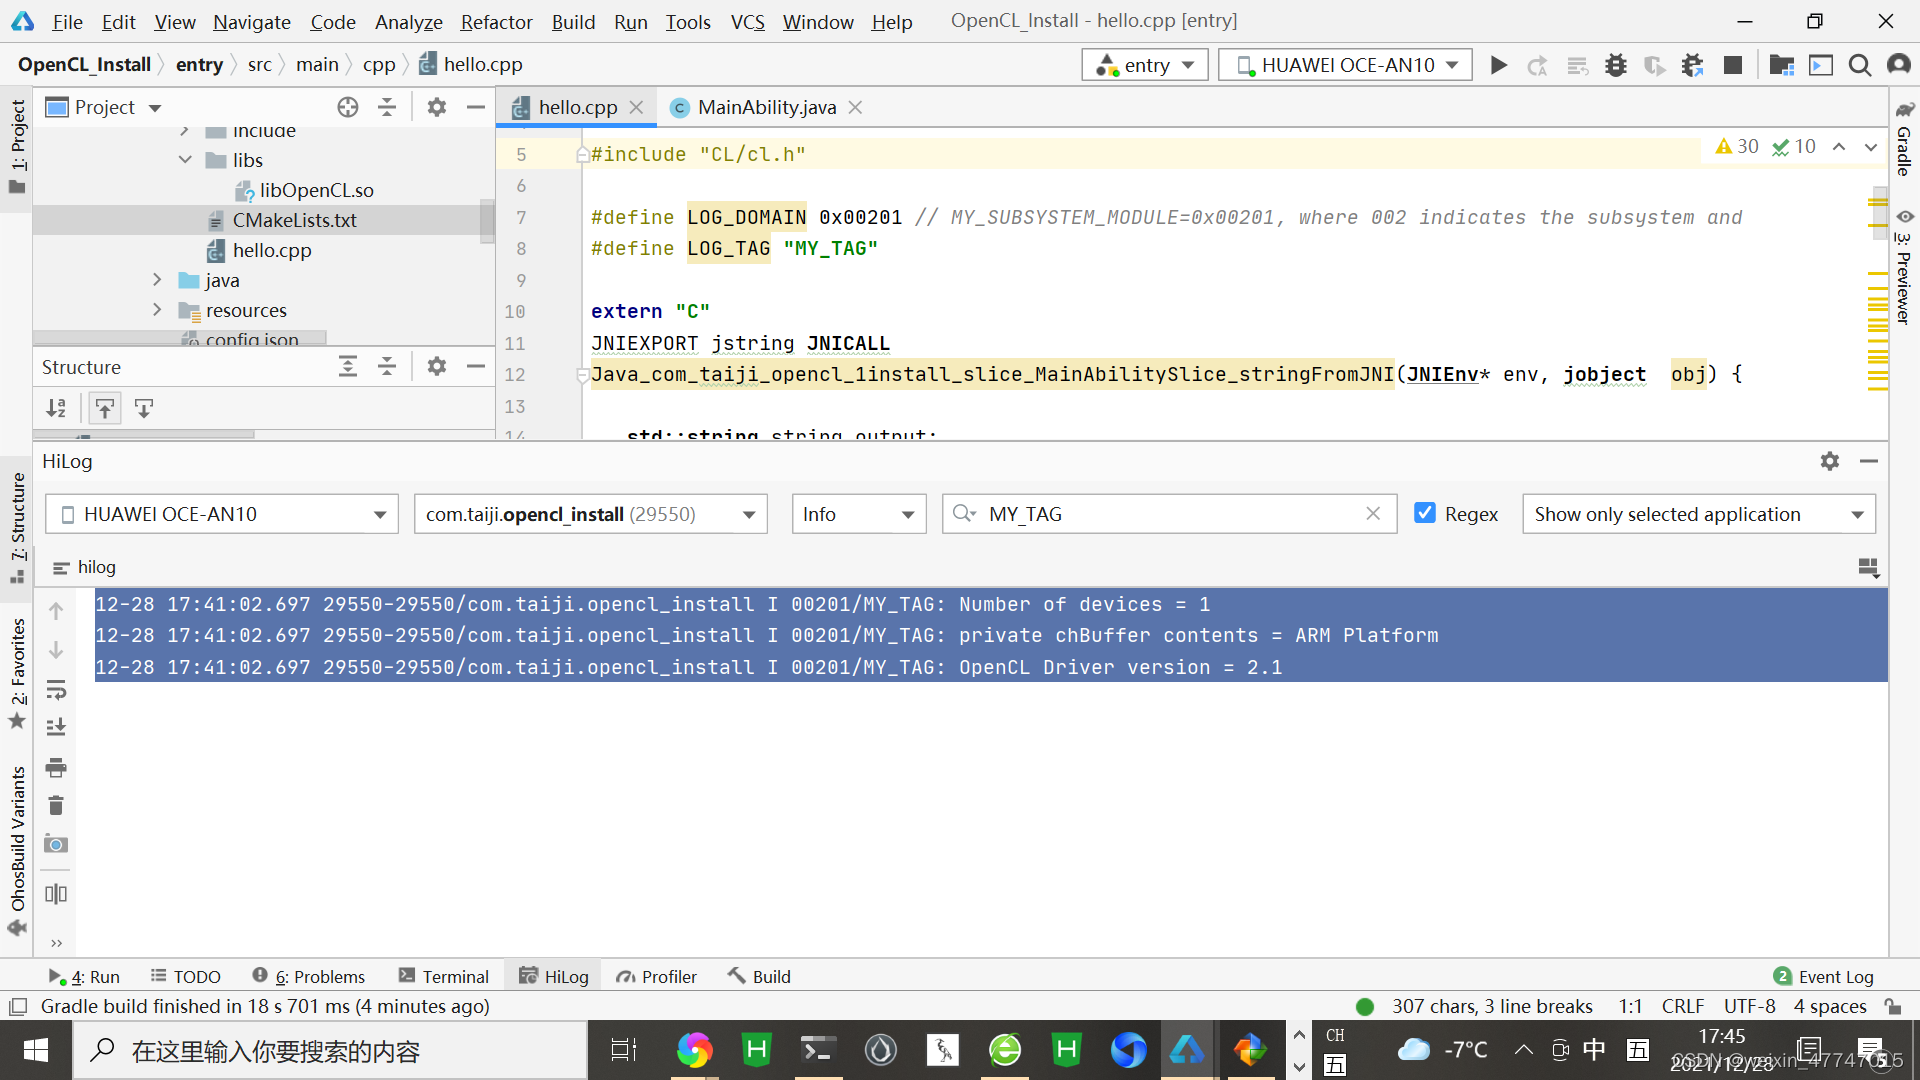Go to next highlighted error

(x=1871, y=147)
